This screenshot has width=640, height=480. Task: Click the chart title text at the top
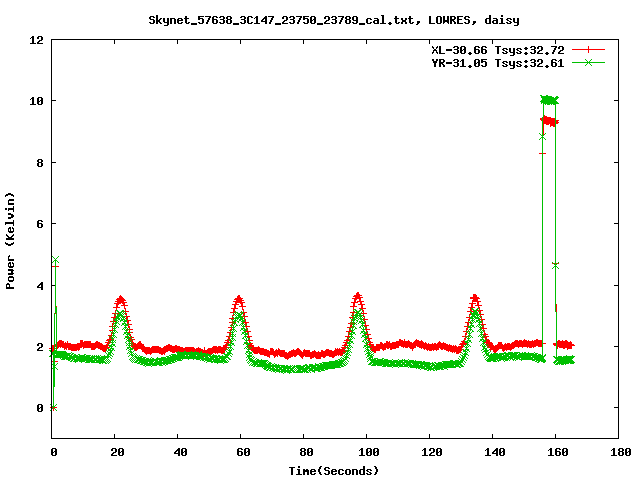coord(333,19)
